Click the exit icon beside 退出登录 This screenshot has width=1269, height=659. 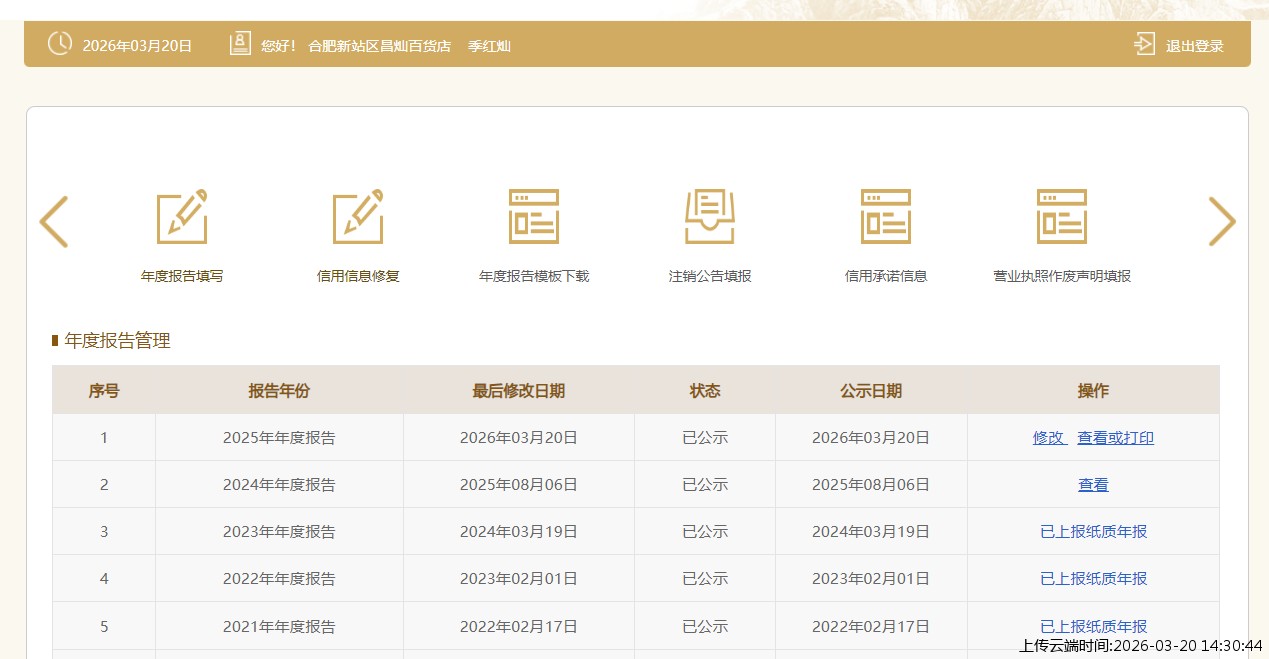1144,44
